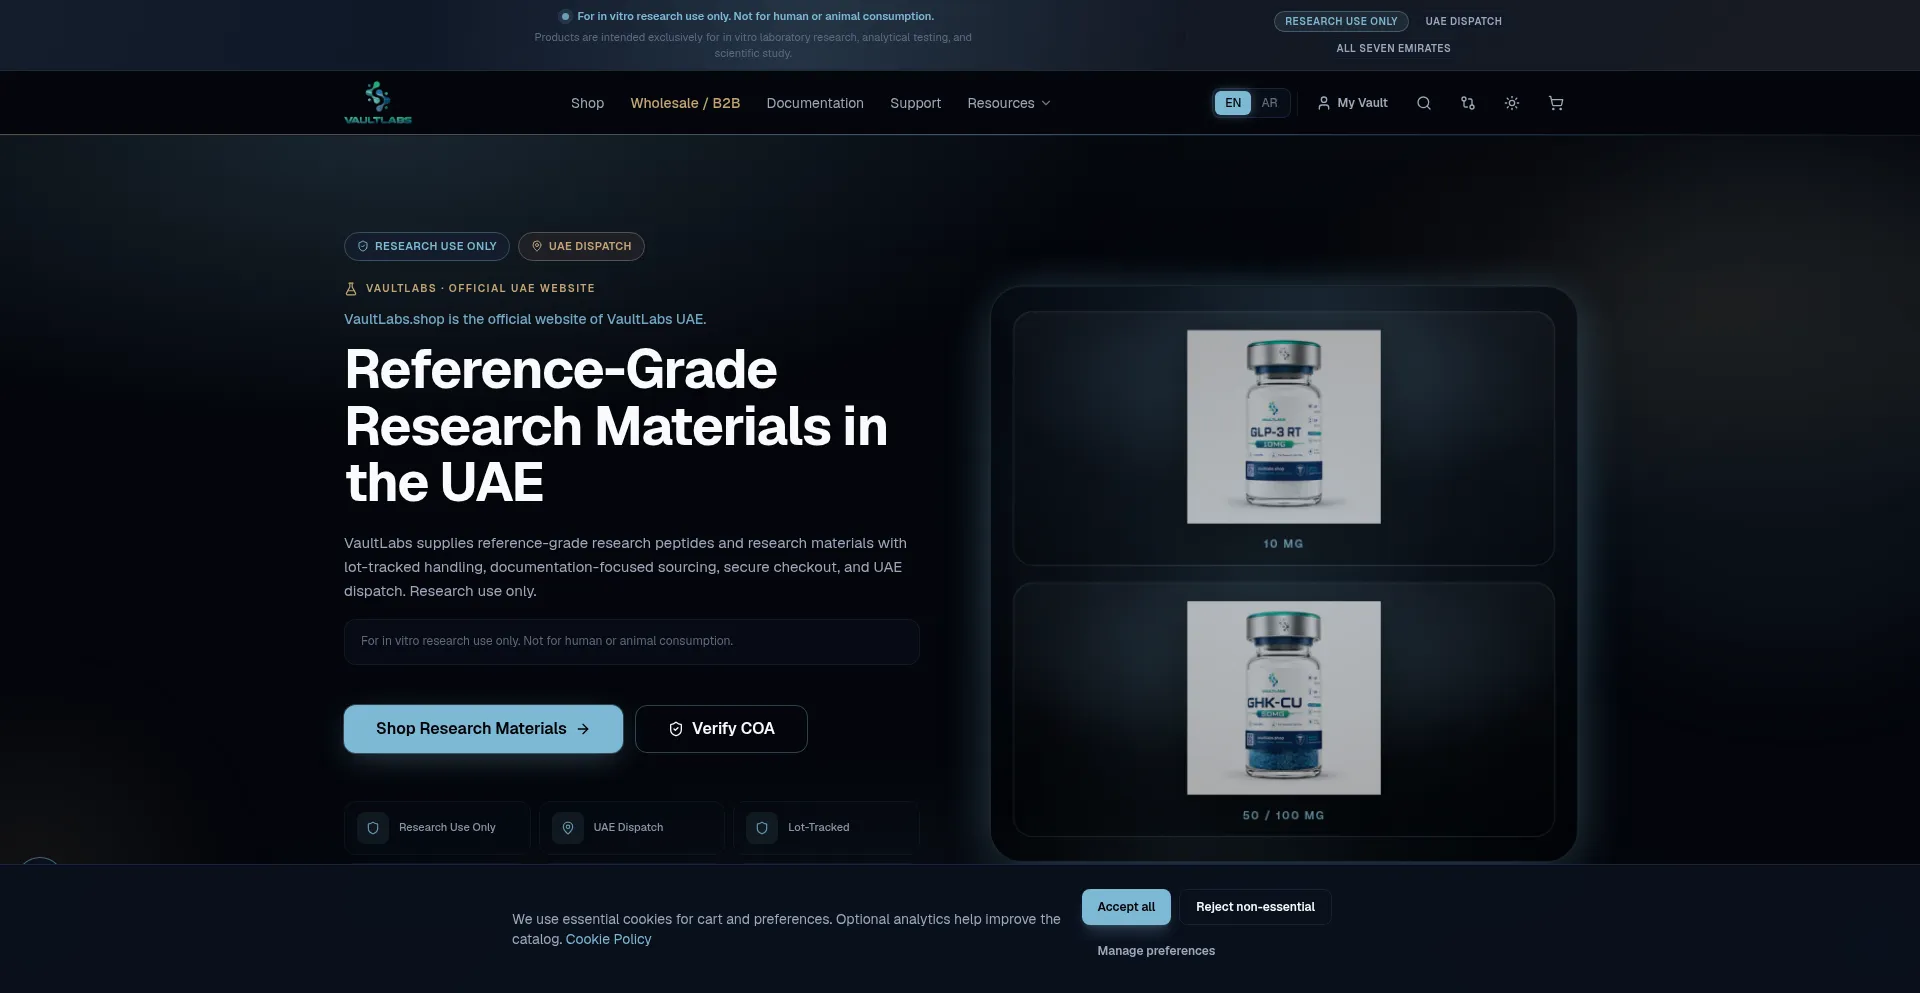1920x993 pixels.
Task: Click the user icon beside My Vault
Action: (1324, 103)
